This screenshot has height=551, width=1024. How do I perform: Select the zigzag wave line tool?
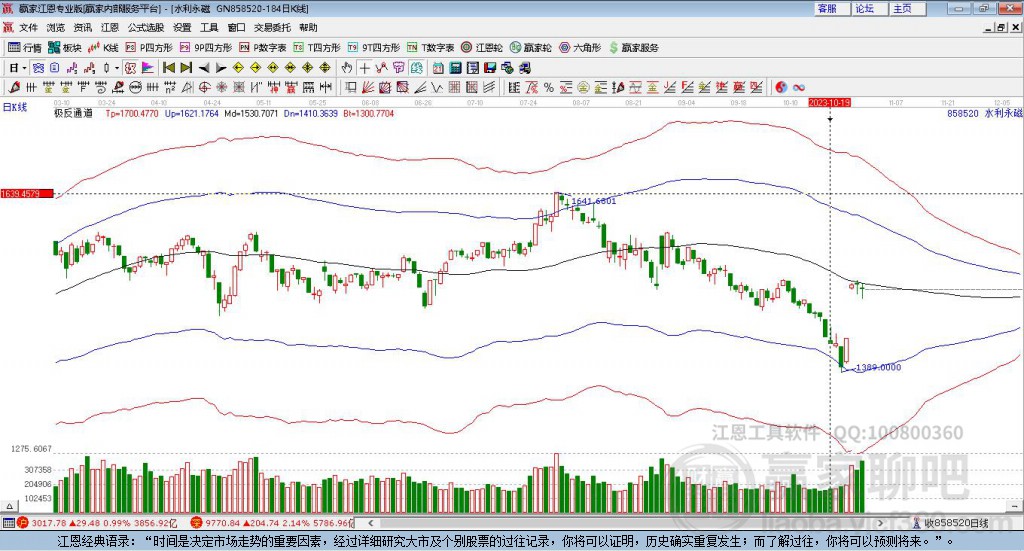tap(438, 87)
